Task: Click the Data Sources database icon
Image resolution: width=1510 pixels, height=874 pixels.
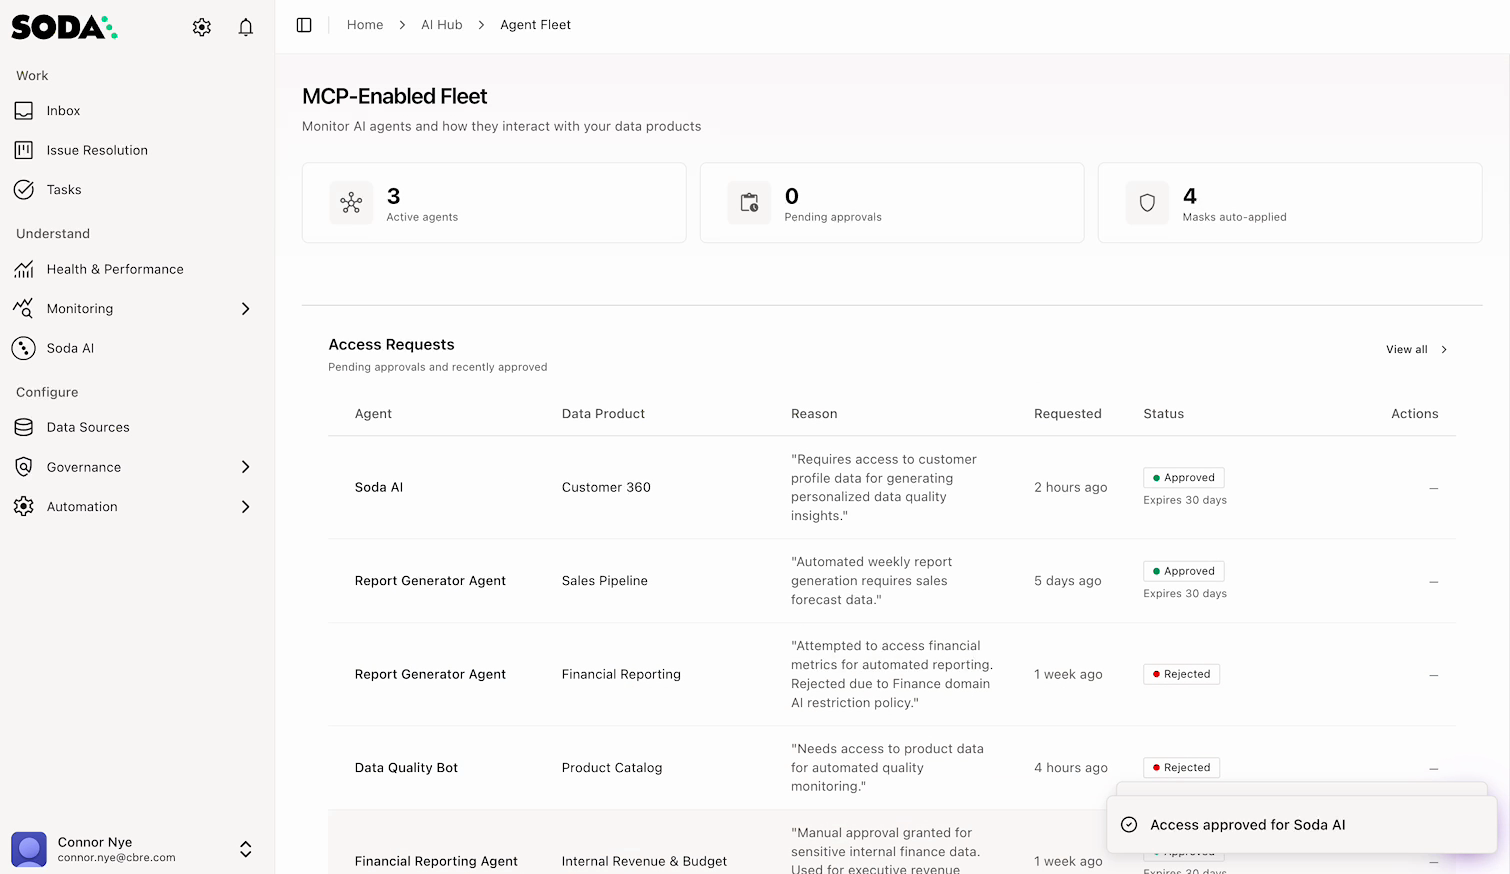Action: (x=24, y=427)
